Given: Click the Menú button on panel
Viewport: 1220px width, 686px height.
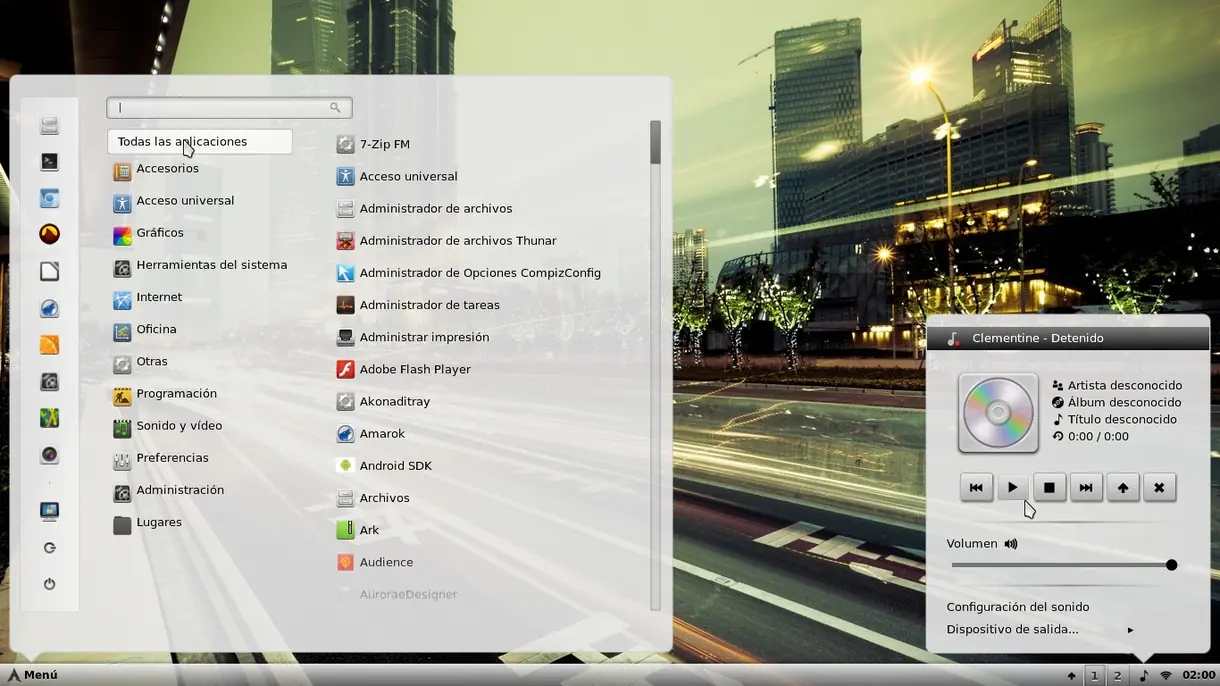Looking at the screenshot, I should [33, 675].
